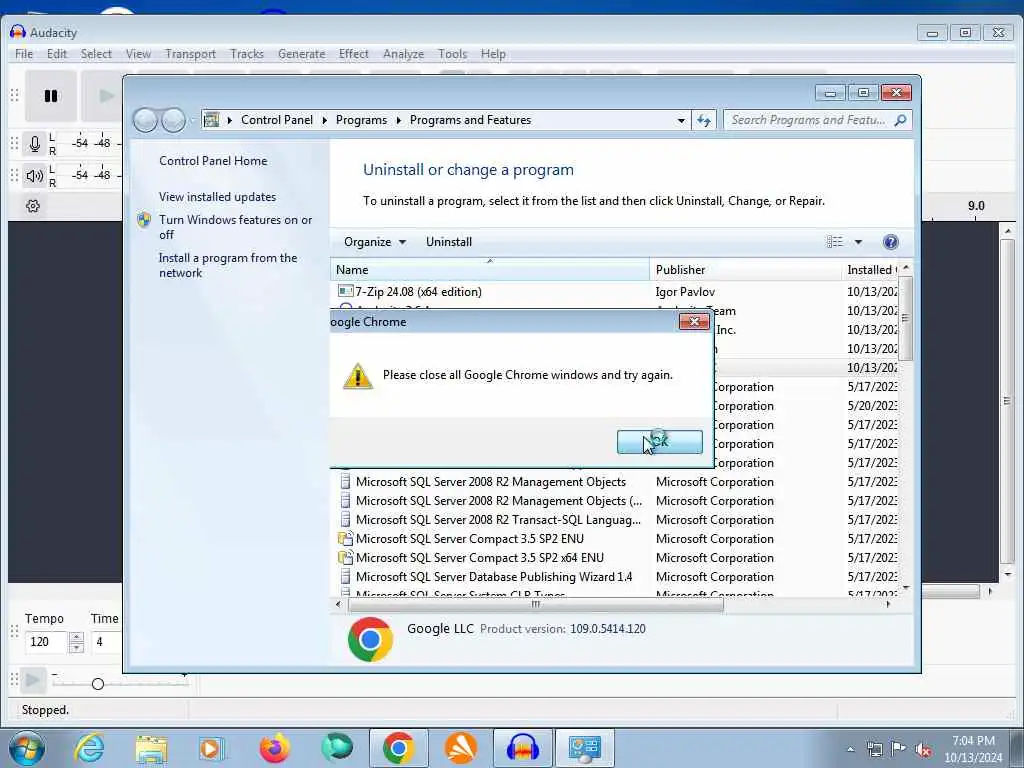Image resolution: width=1024 pixels, height=768 pixels.
Task: Open Internet Explorer from the taskbar
Action: 89,748
